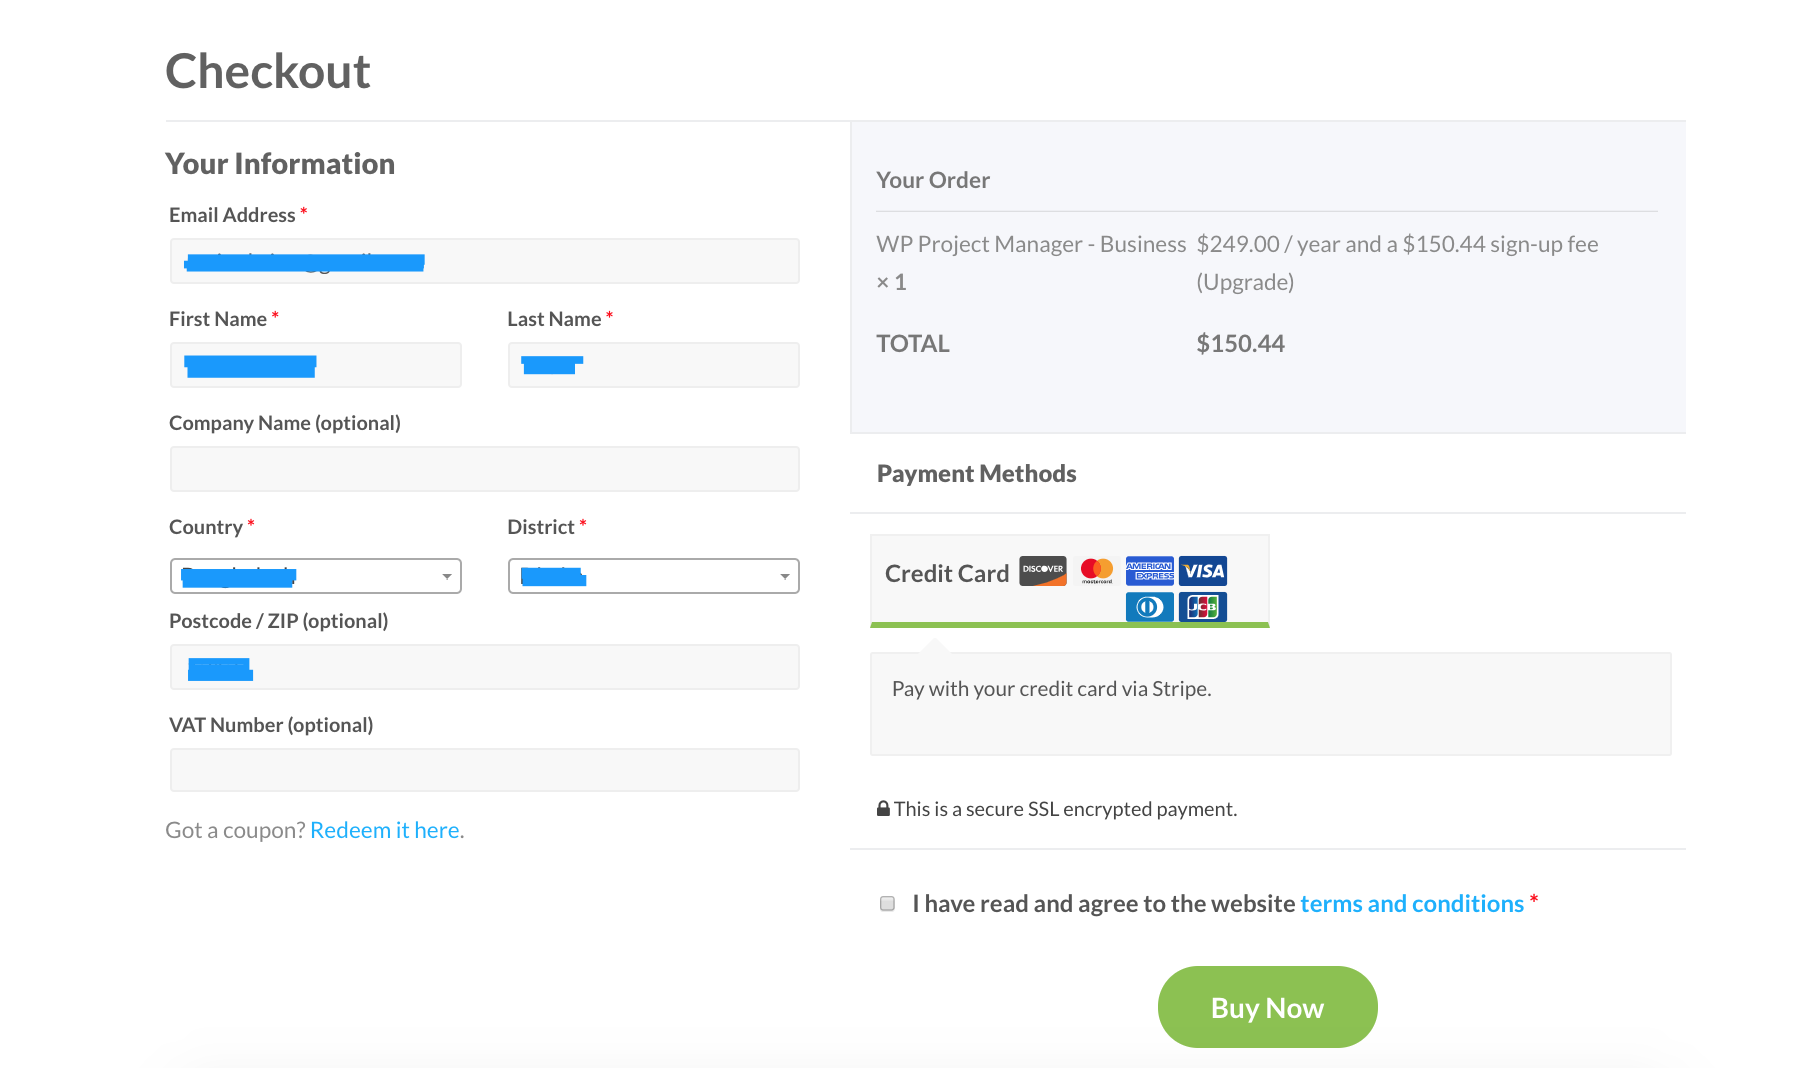Select the Credit Card payment method
The height and width of the screenshot is (1068, 1800).
[946, 573]
